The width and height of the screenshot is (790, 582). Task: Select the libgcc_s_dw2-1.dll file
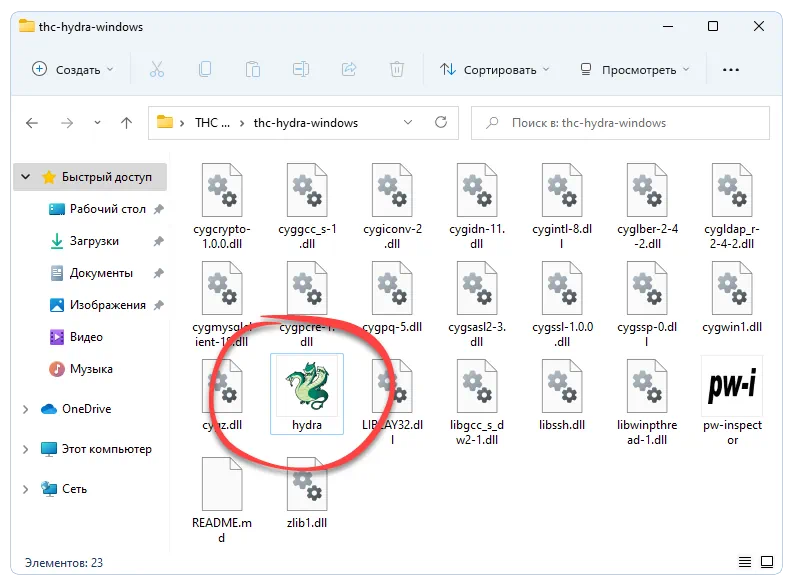tap(477, 402)
